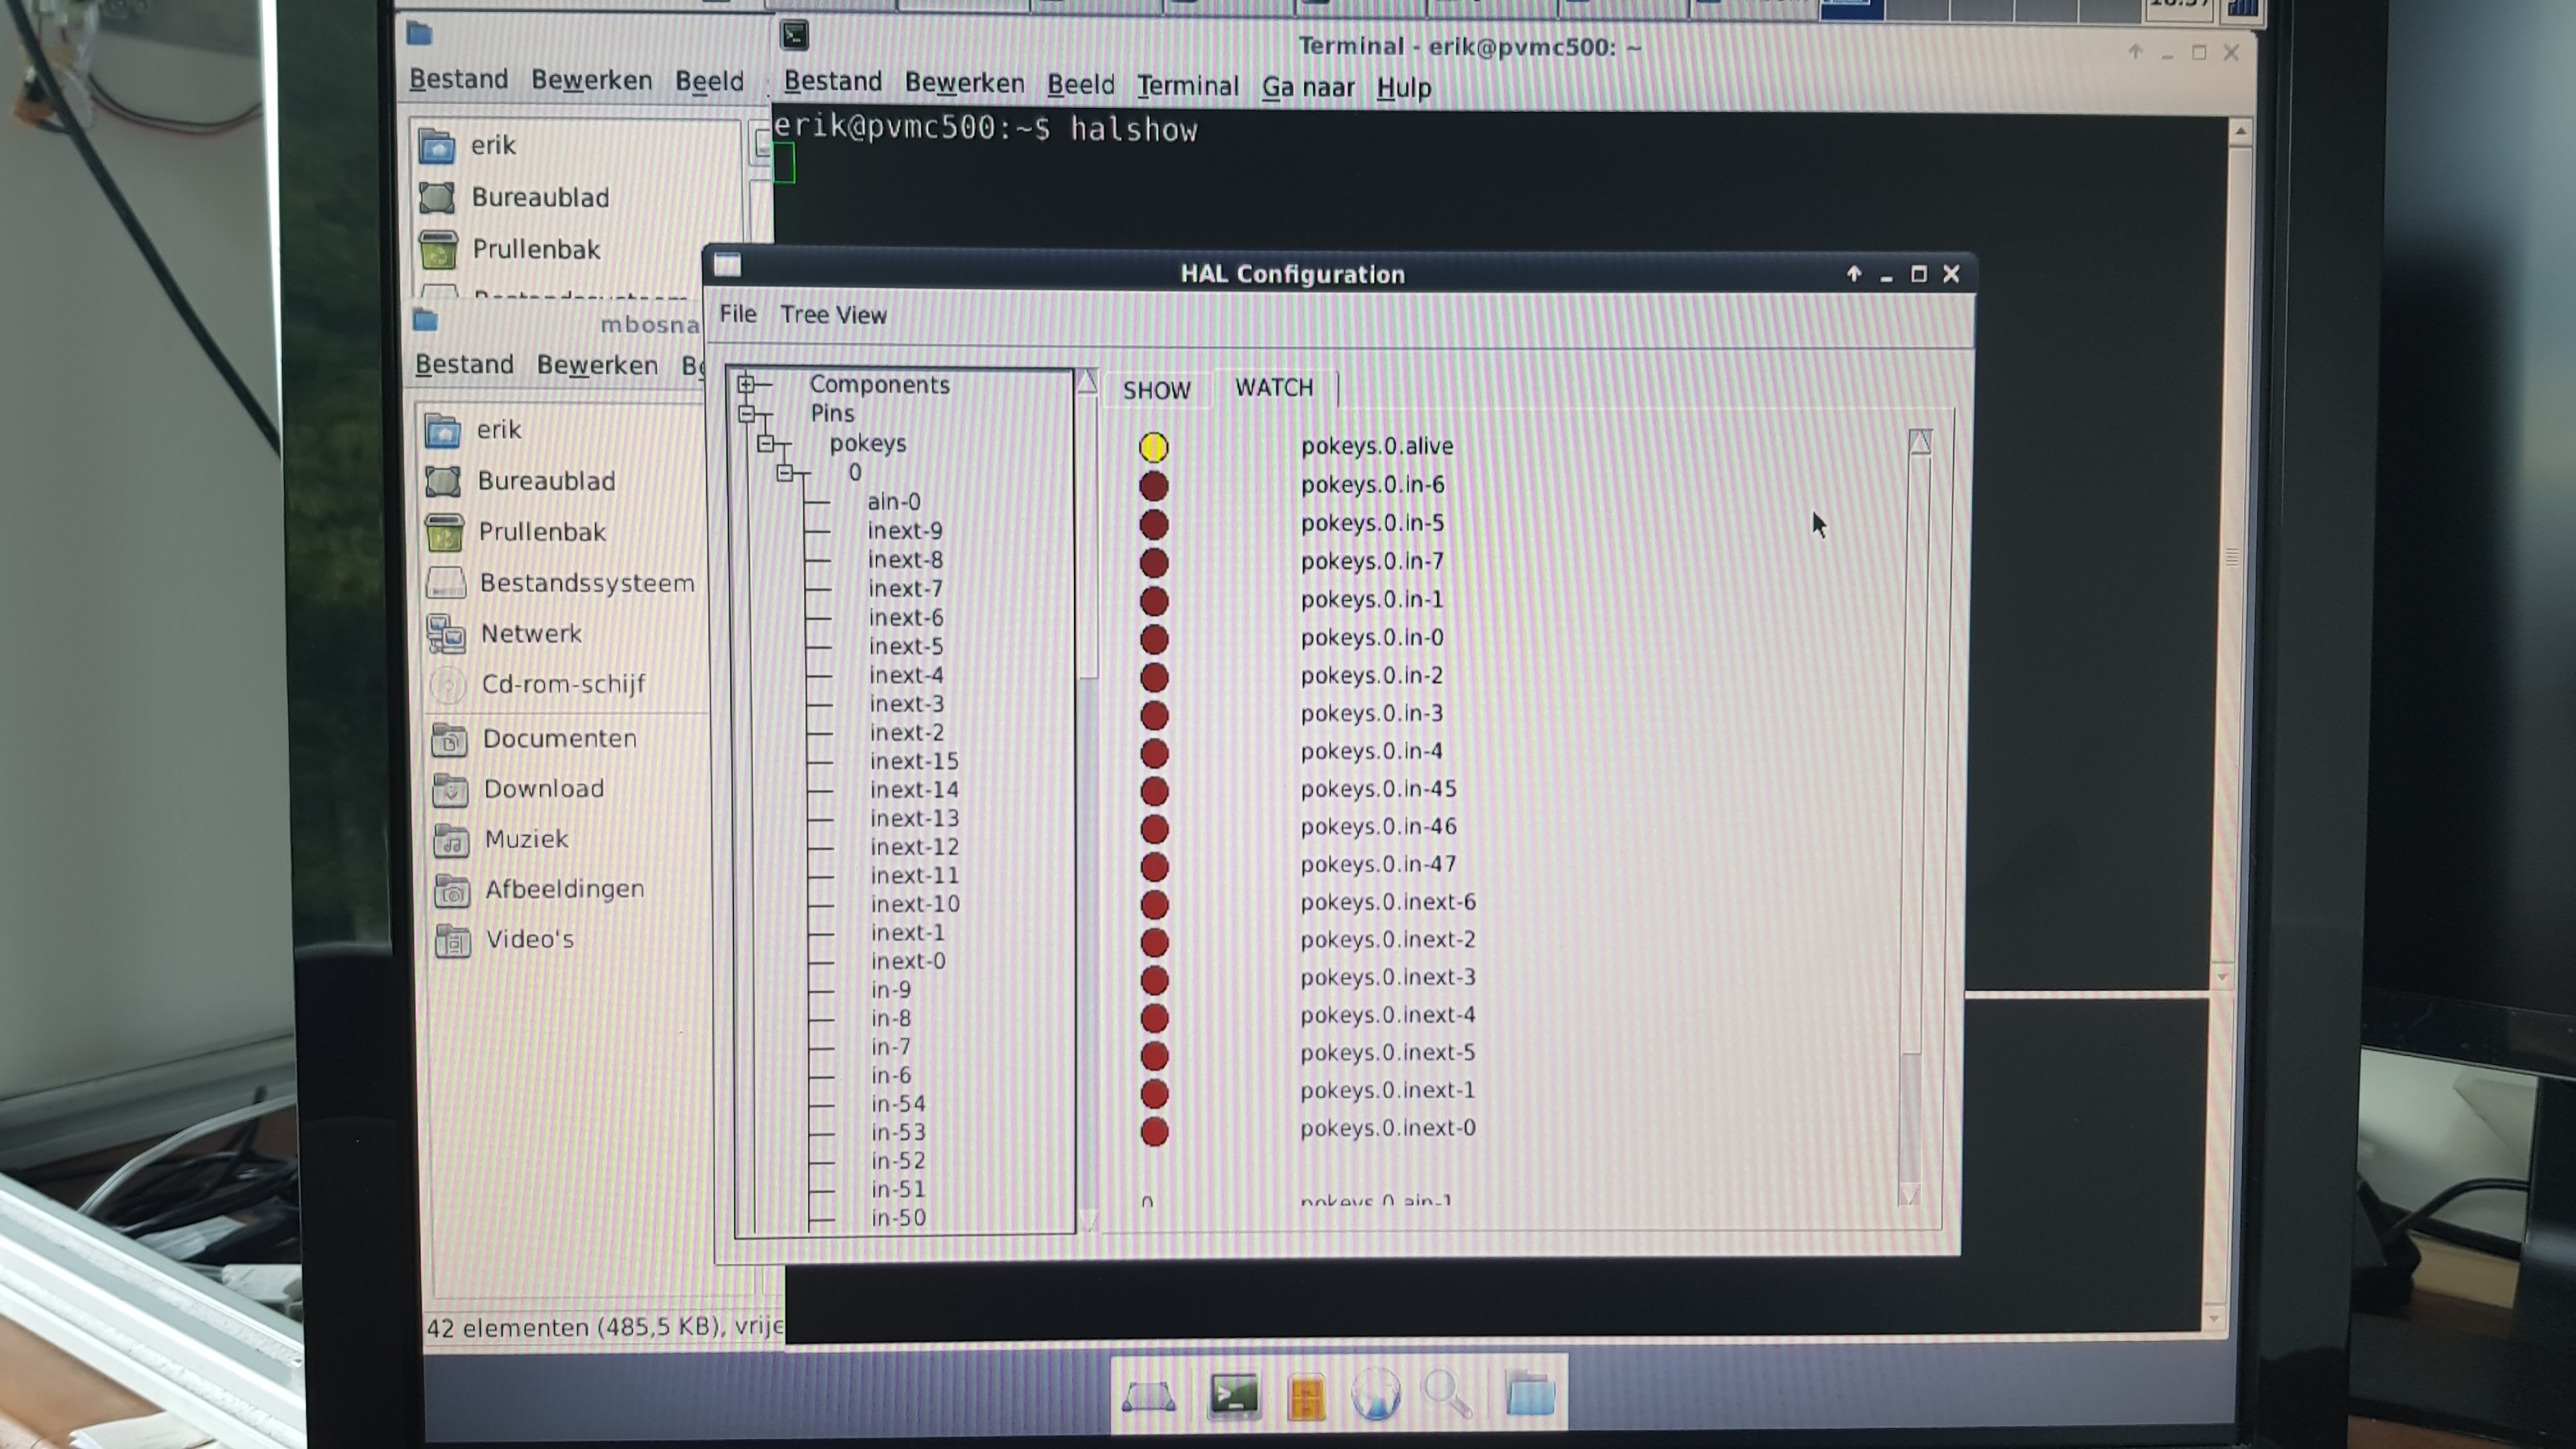This screenshot has height=1449, width=2576.
Task: Open Beeld menu in upper file manager
Action: [709, 82]
